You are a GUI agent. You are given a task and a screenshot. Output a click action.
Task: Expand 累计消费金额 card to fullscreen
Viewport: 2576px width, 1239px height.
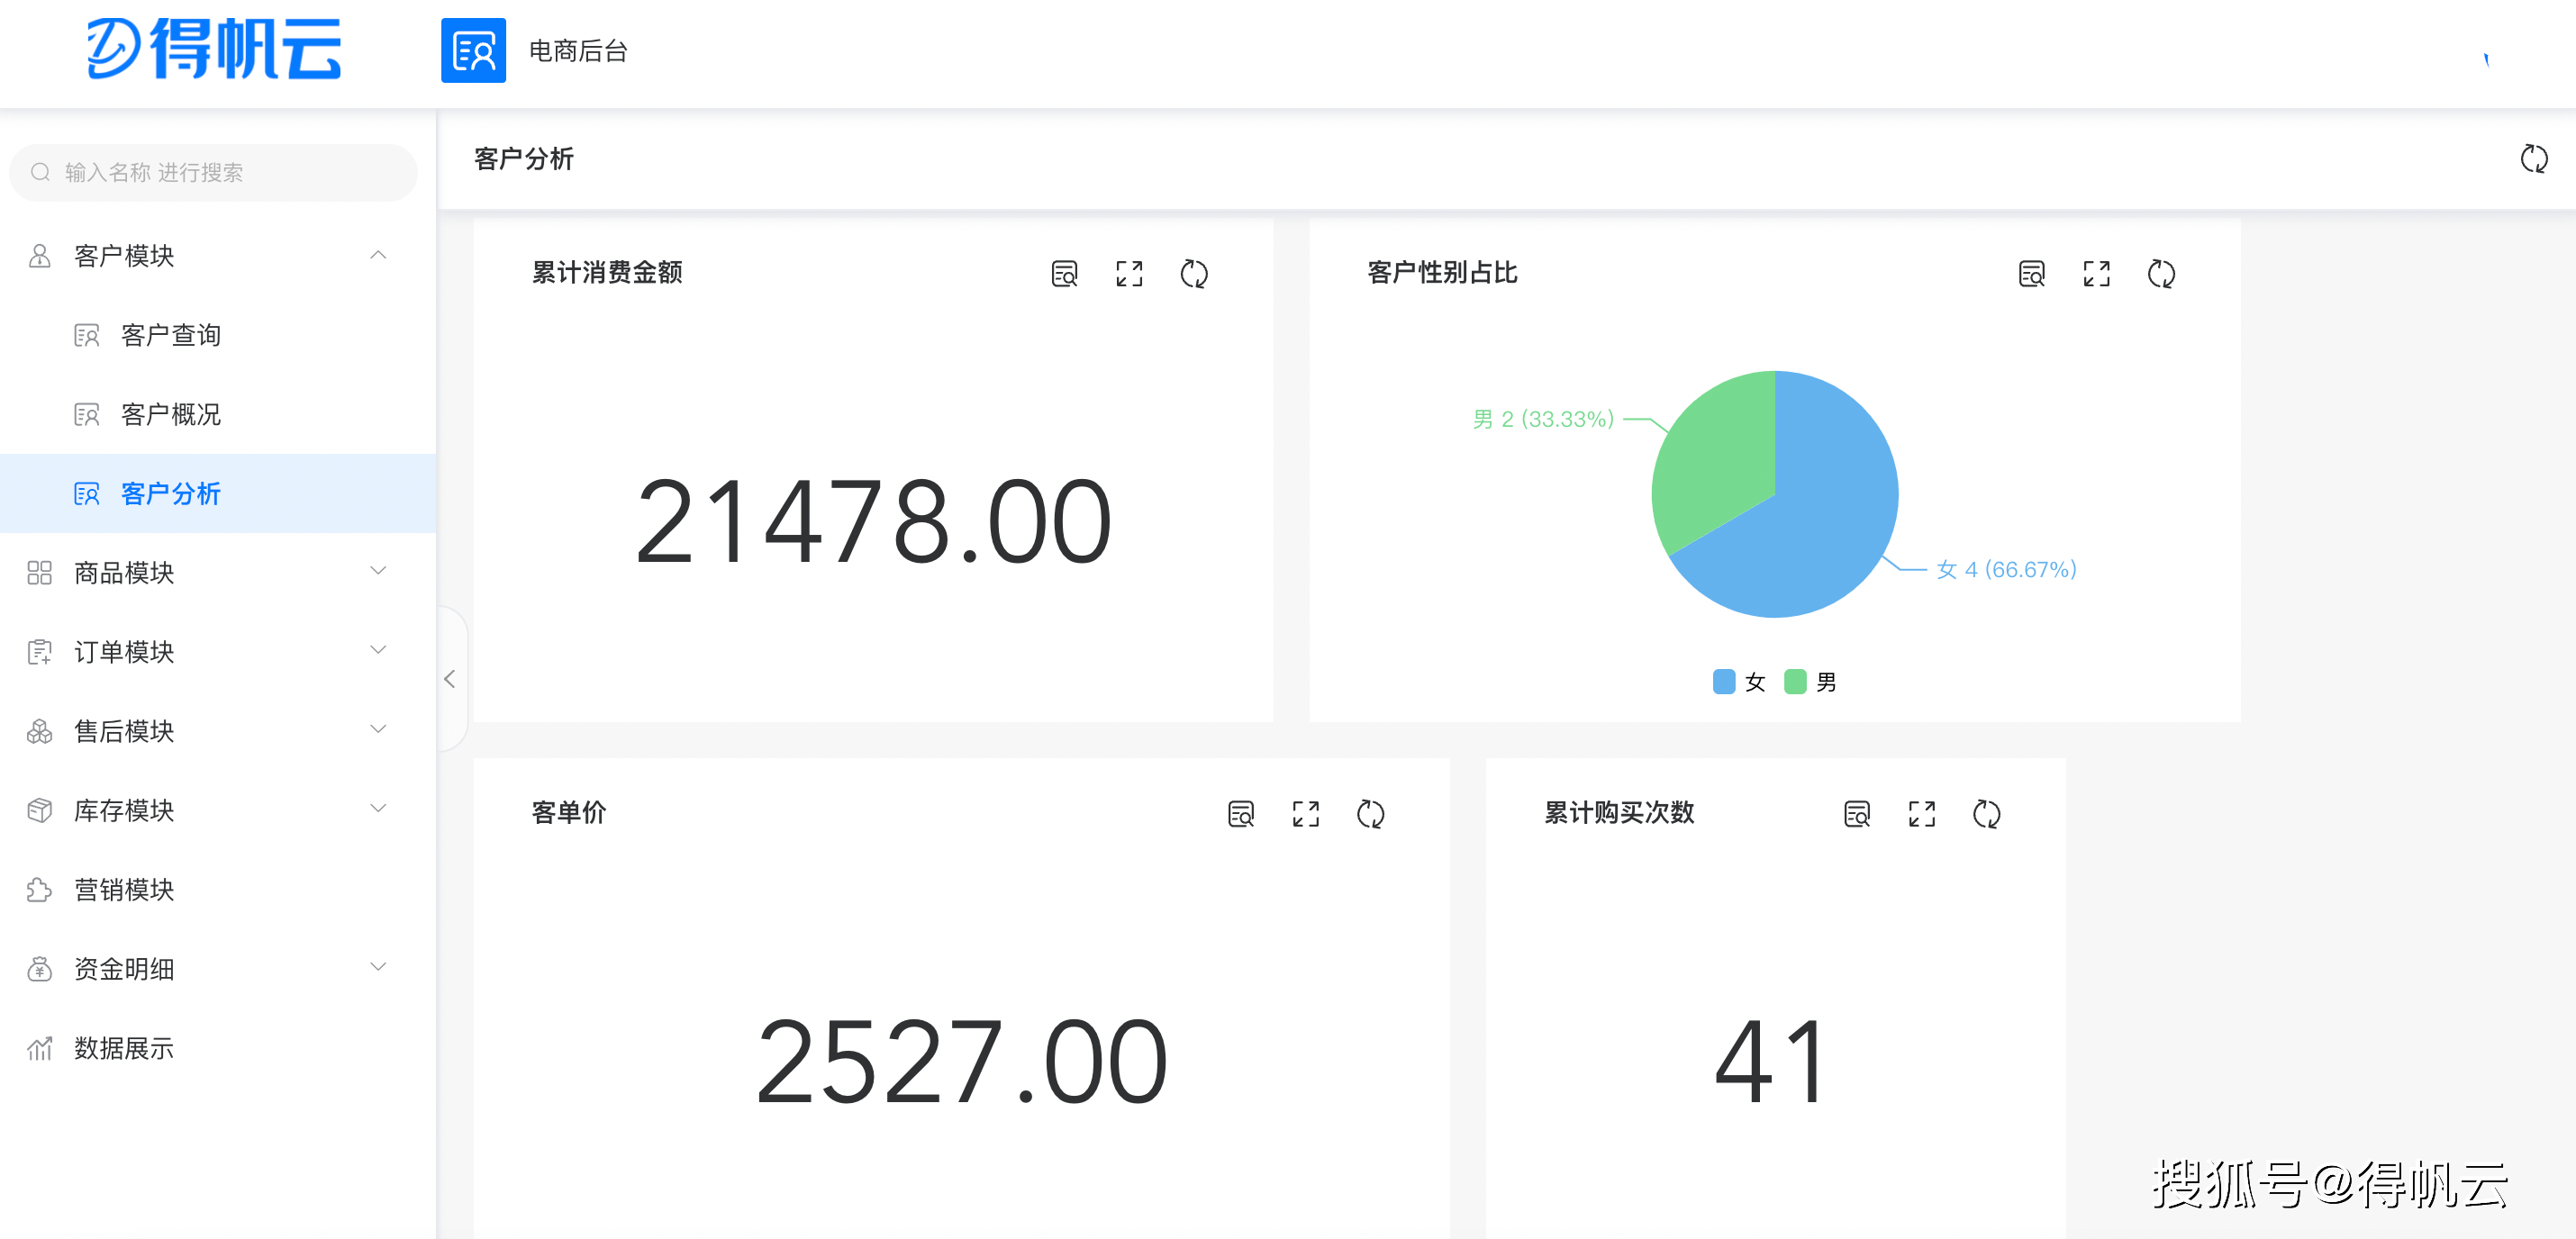coord(1129,274)
